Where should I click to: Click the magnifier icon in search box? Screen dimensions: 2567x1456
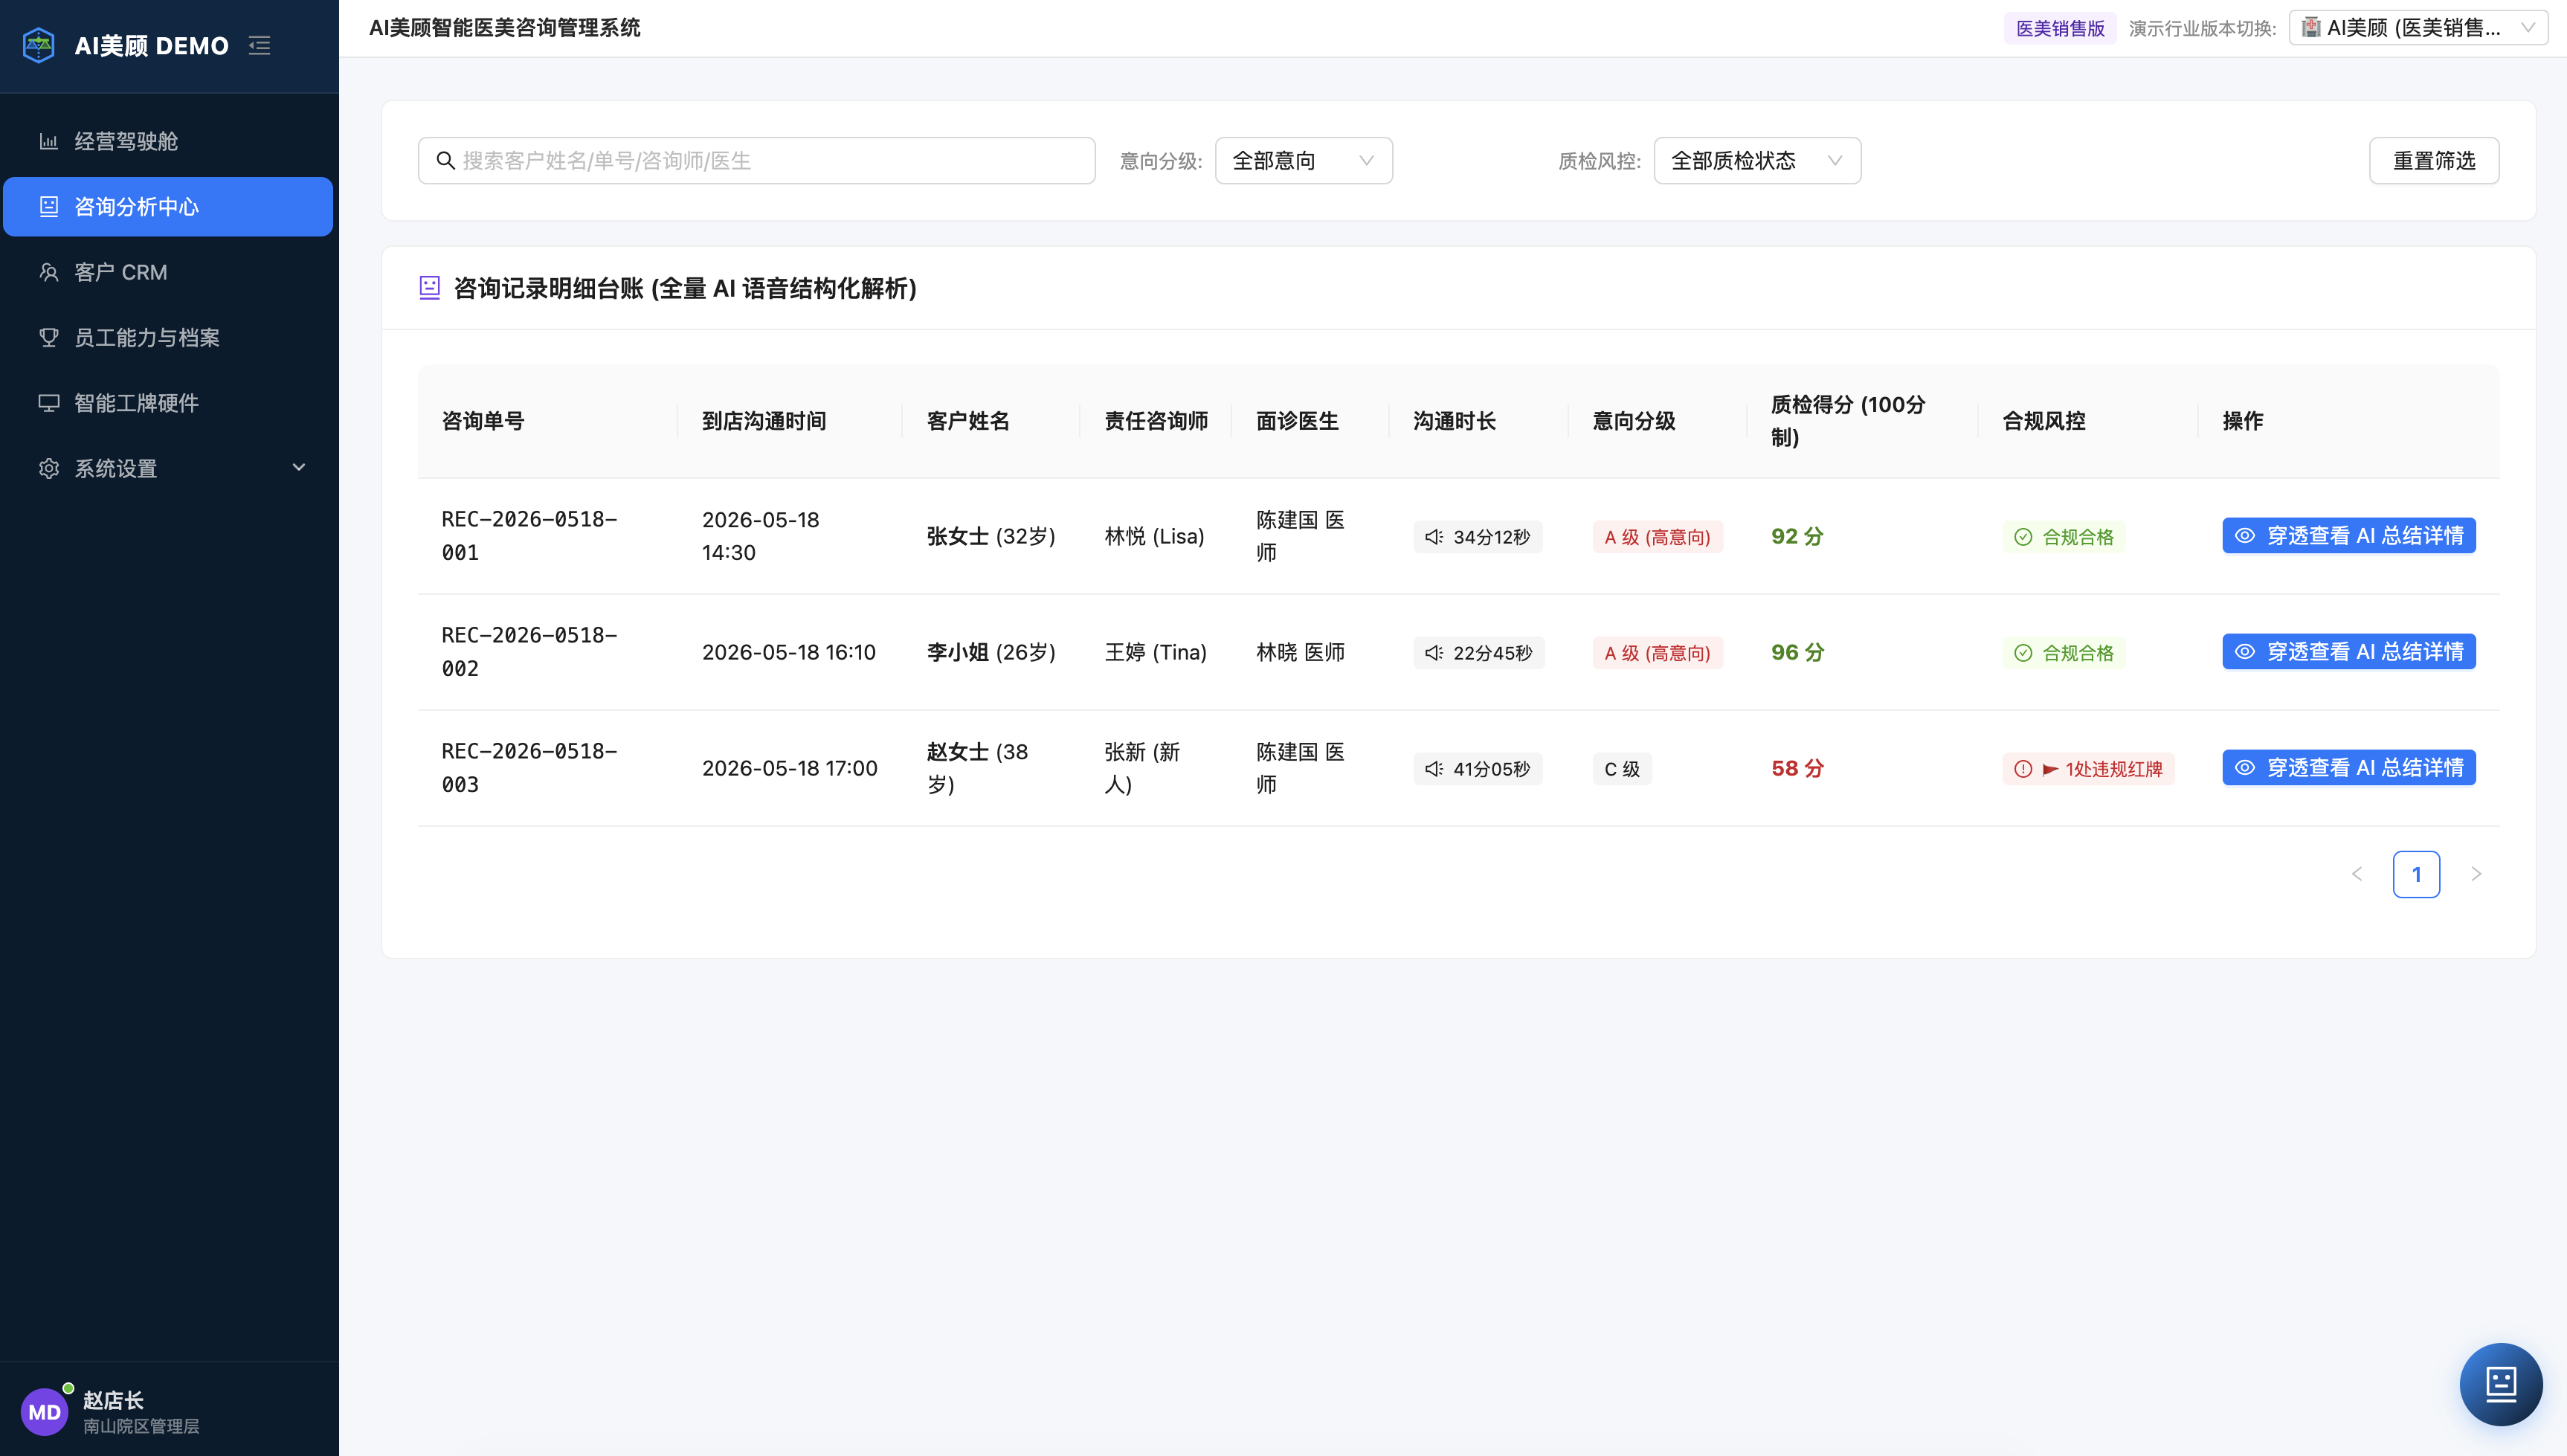click(x=446, y=160)
